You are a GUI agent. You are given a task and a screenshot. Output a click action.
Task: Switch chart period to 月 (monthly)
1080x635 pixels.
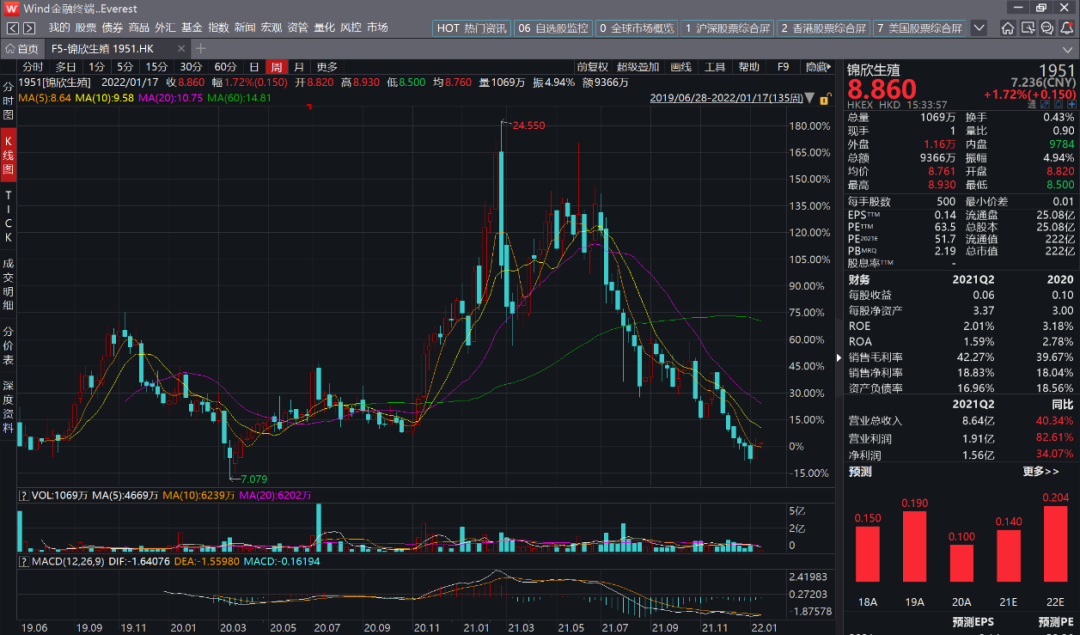298,67
